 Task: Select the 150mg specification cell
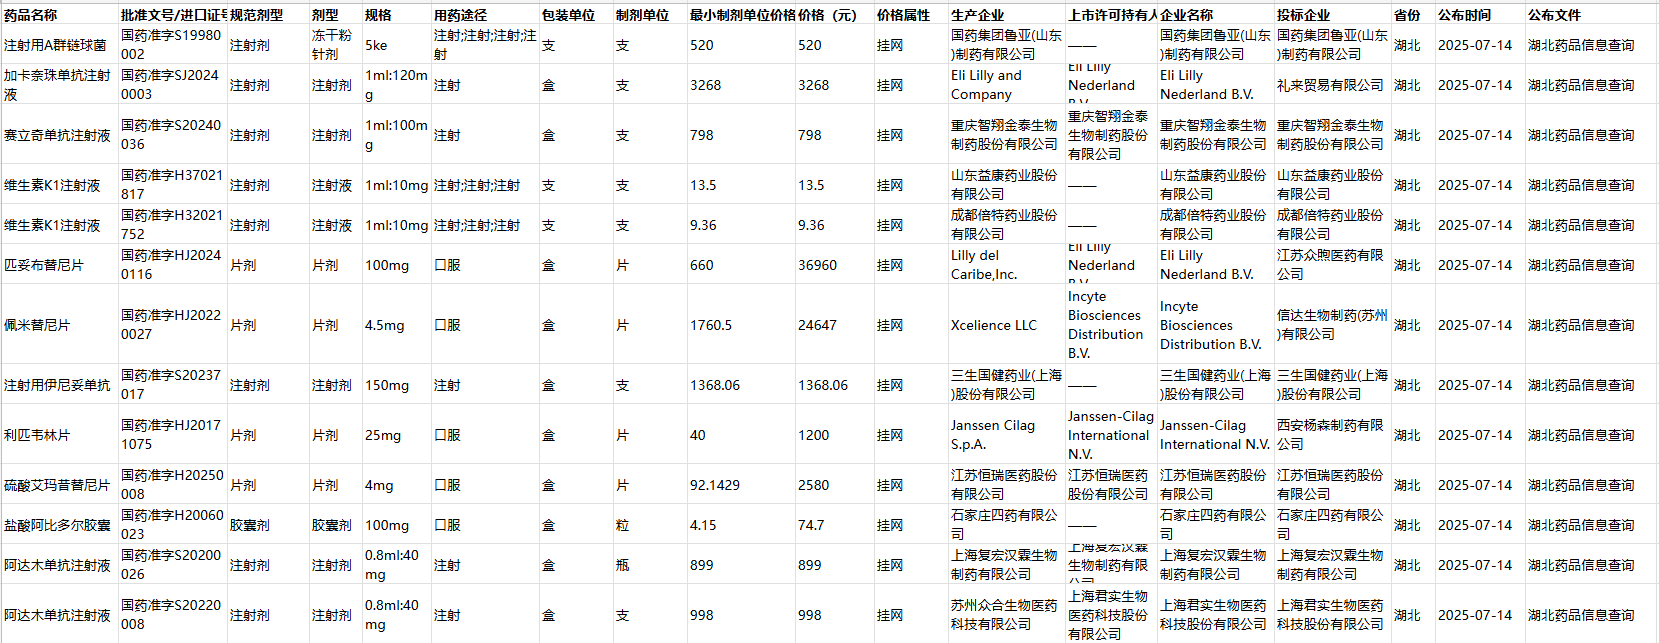[397, 385]
